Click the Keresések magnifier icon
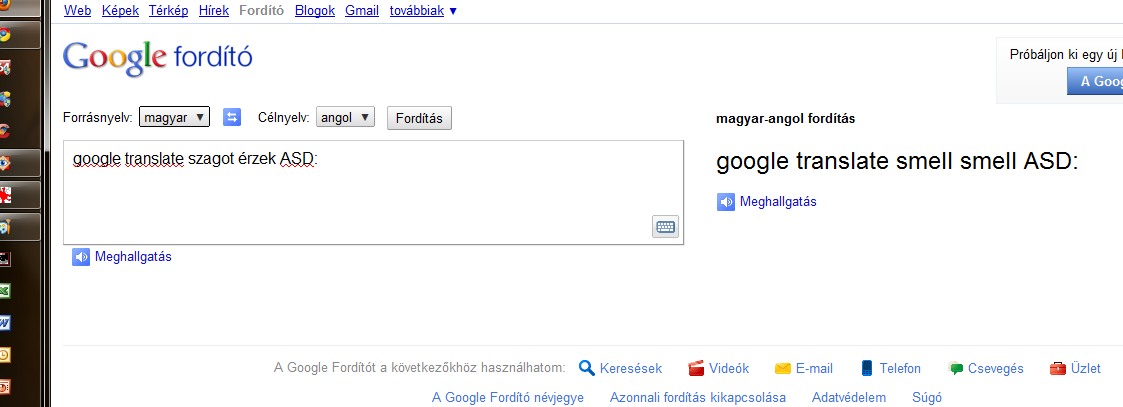 coord(587,368)
